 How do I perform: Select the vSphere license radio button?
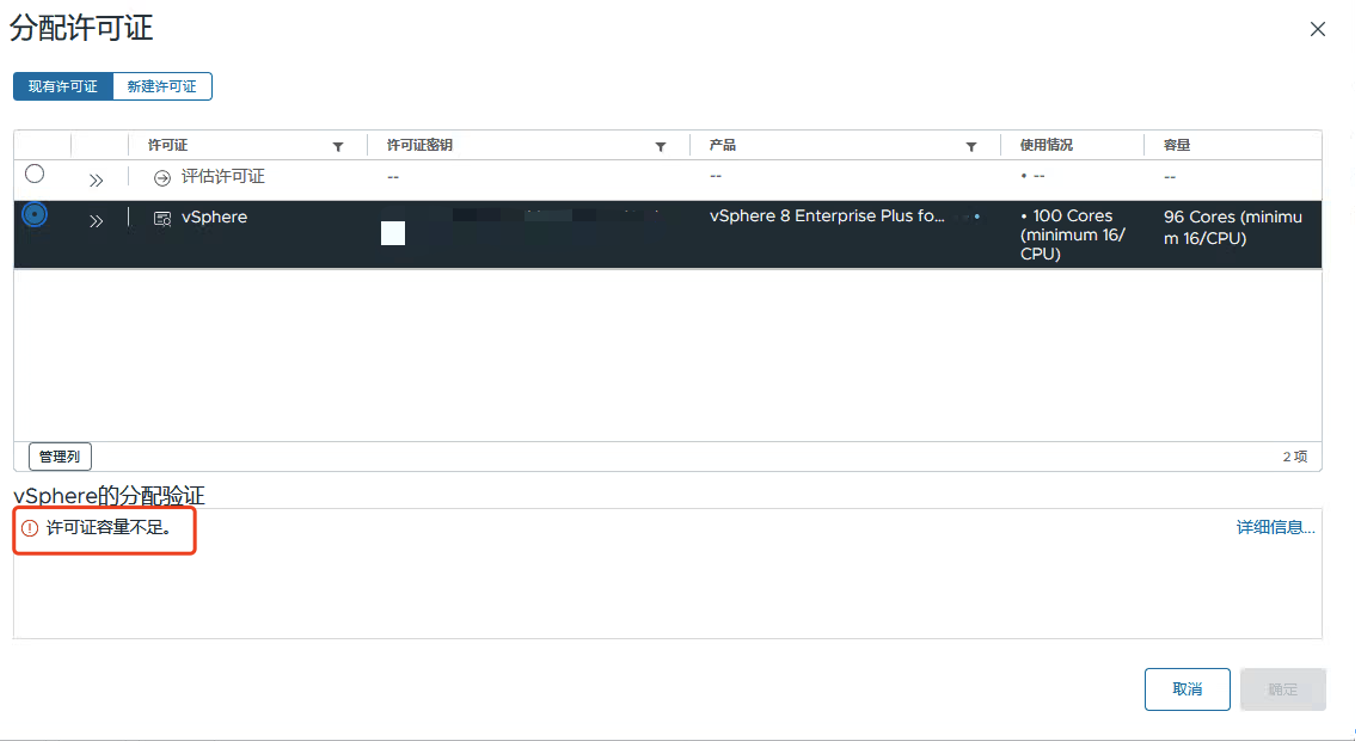pyautogui.click(x=35, y=214)
